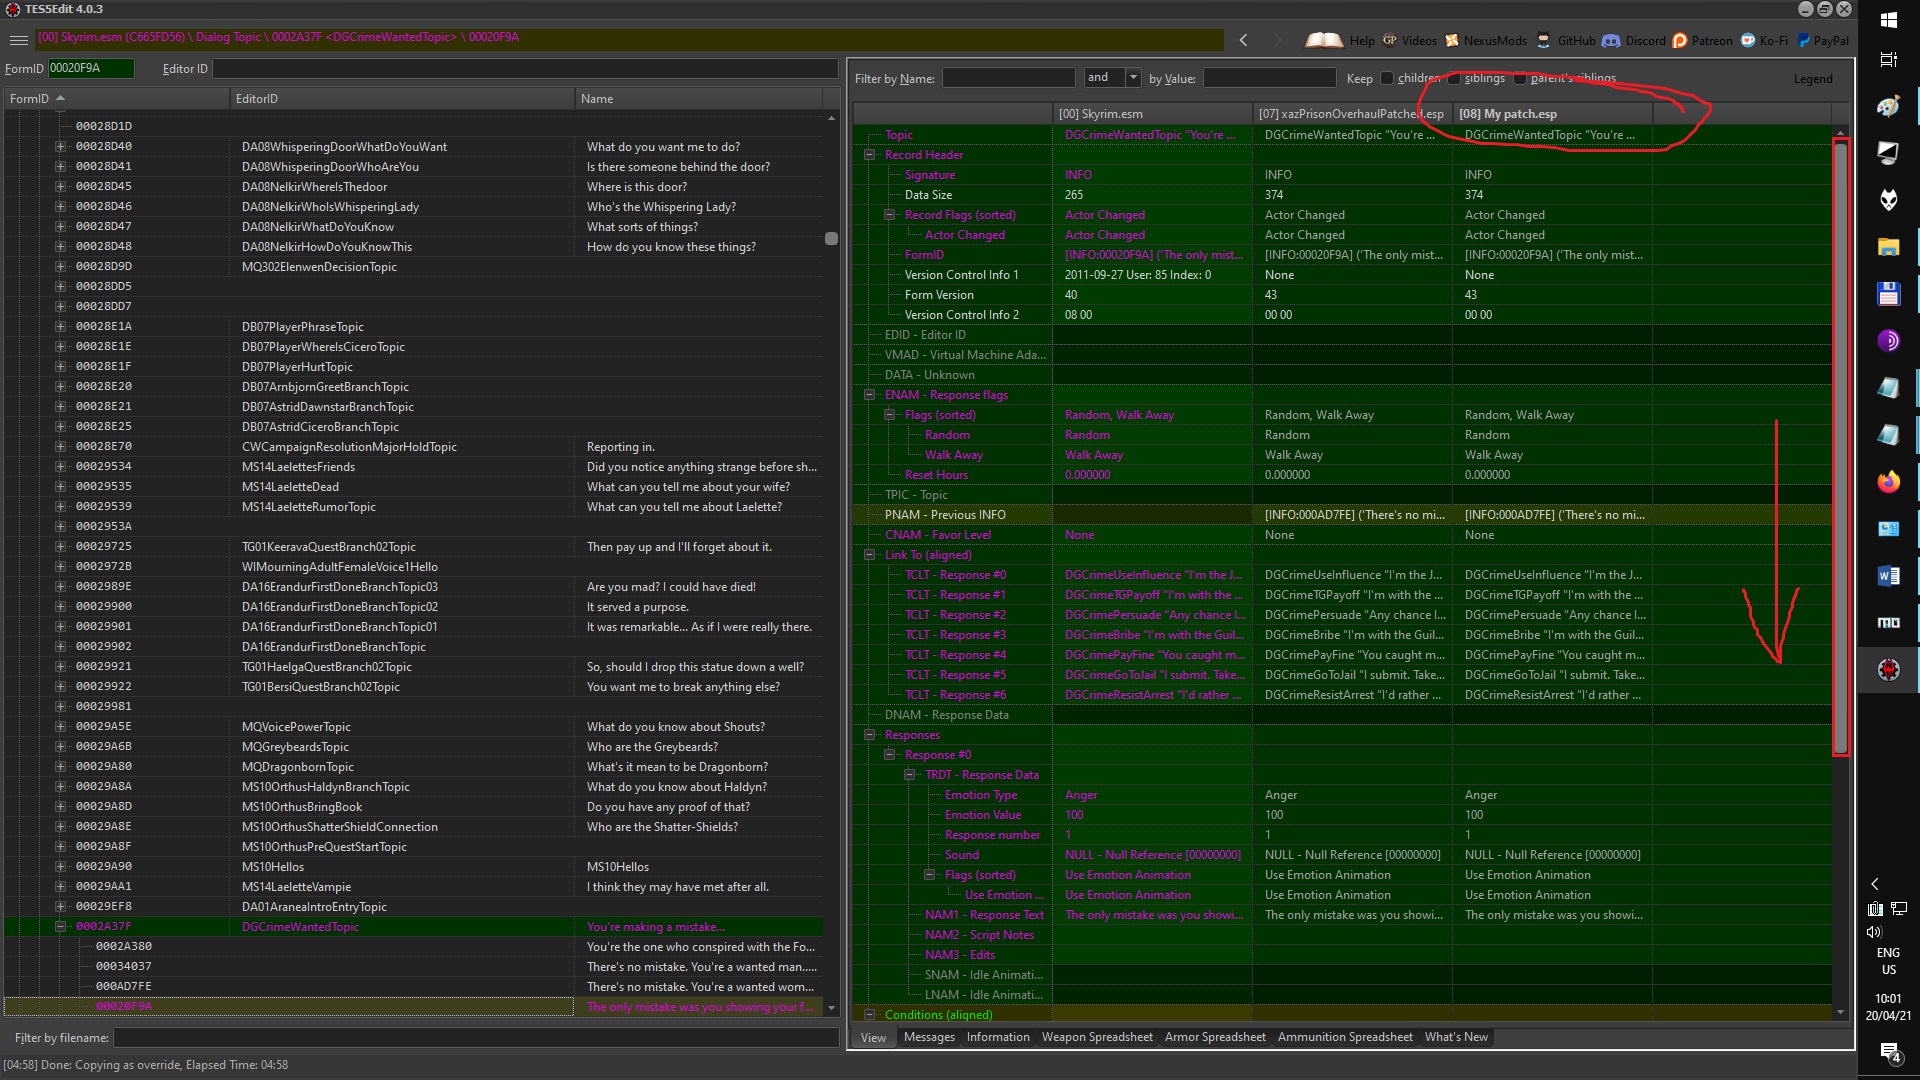Click the Editor ID input field
The height and width of the screenshot is (1080, 1920).
[x=525, y=68]
